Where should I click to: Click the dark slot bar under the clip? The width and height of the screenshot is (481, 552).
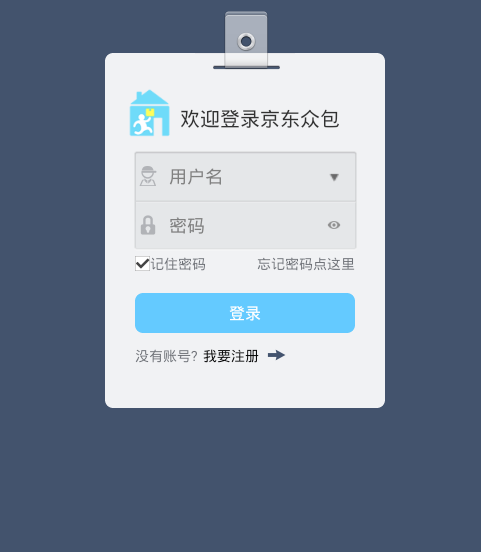tap(246, 67)
